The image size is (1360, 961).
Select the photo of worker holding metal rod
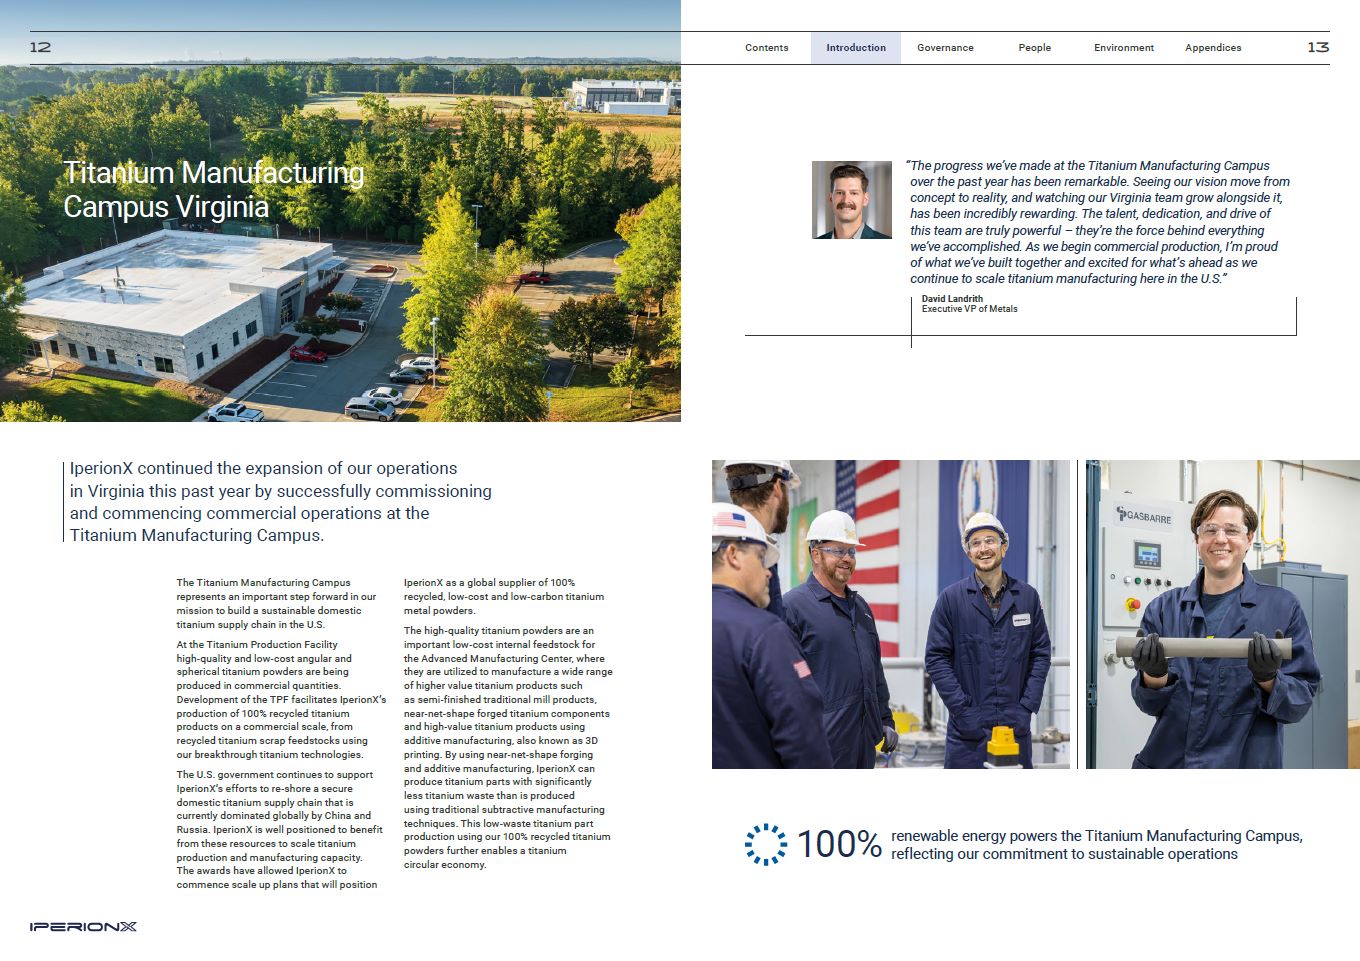(x=1223, y=614)
